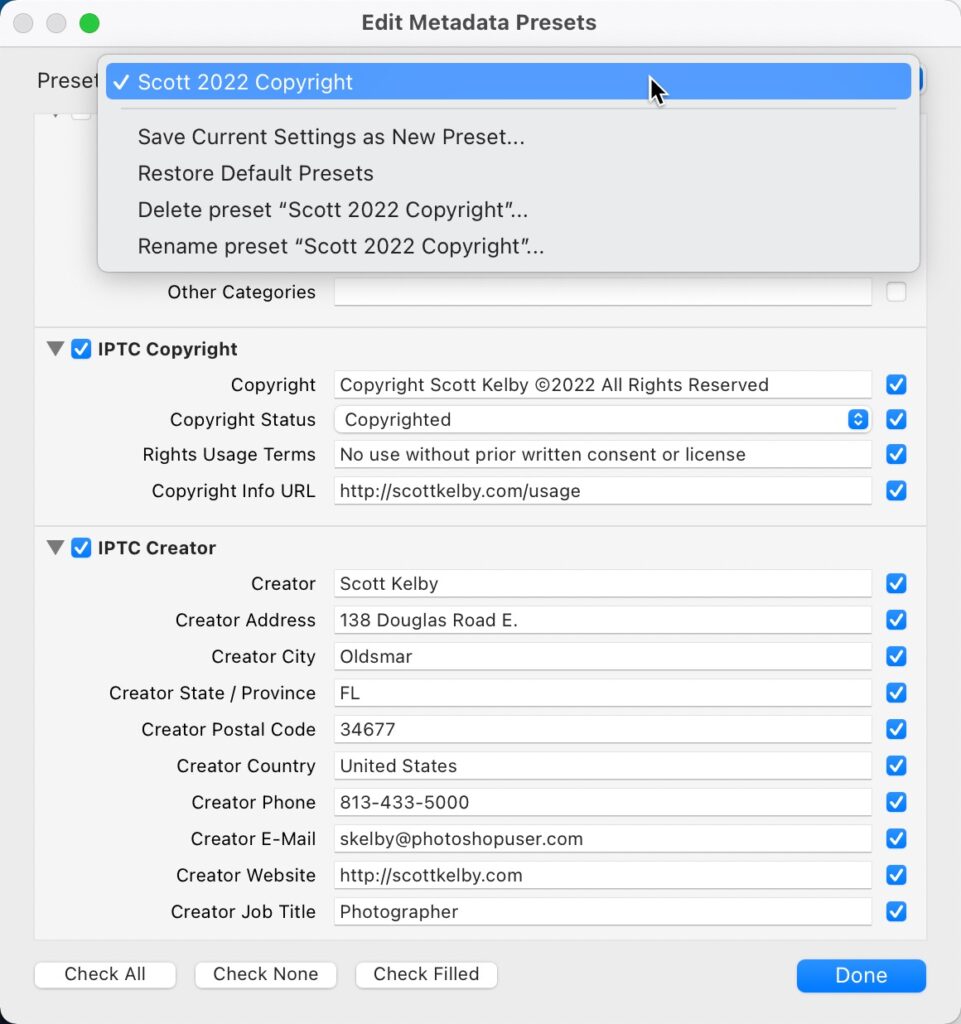Viewport: 961px width, 1024px height.
Task: Uncheck the Creator City checkbox
Action: click(896, 656)
